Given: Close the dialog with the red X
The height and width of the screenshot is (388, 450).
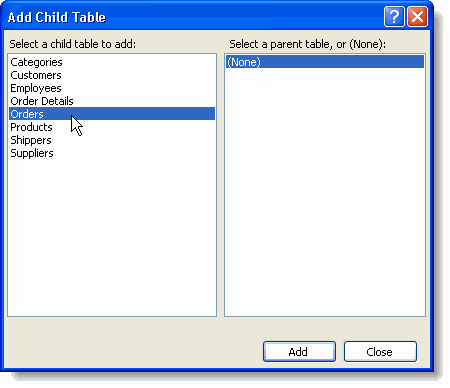Looking at the screenshot, I should 417,16.
